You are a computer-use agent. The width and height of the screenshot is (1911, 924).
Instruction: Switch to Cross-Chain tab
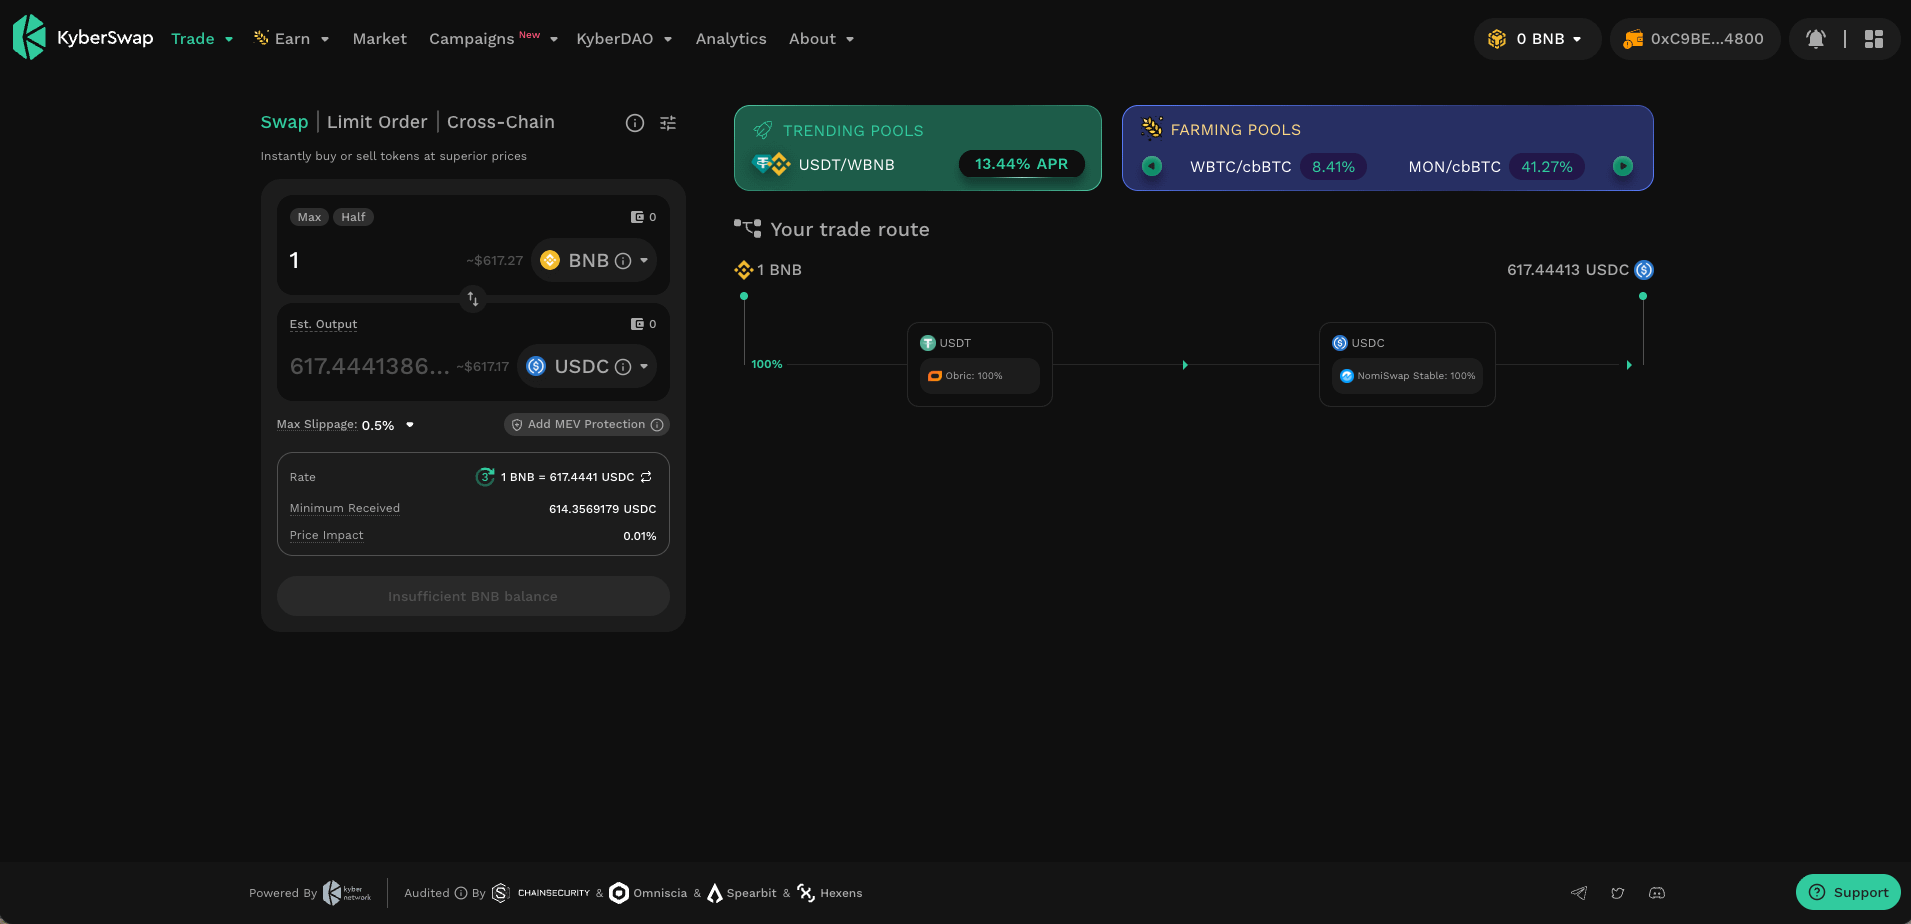(501, 122)
